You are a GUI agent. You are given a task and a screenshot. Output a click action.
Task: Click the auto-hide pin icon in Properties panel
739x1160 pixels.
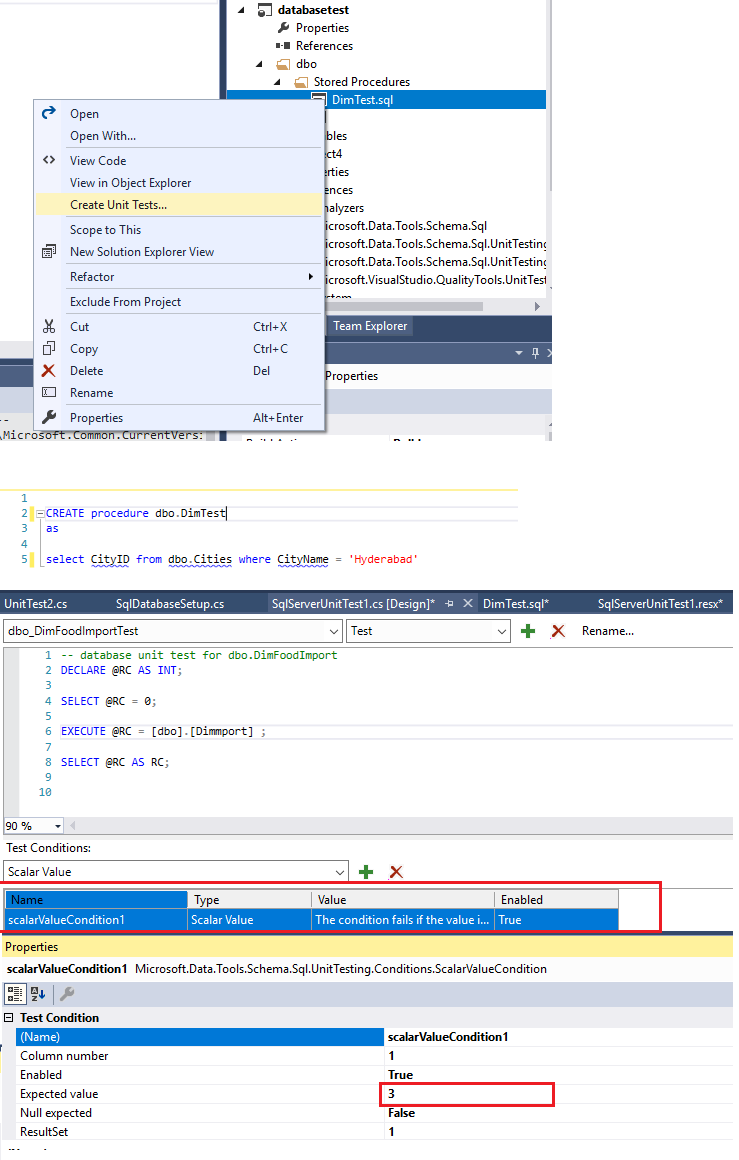[536, 353]
